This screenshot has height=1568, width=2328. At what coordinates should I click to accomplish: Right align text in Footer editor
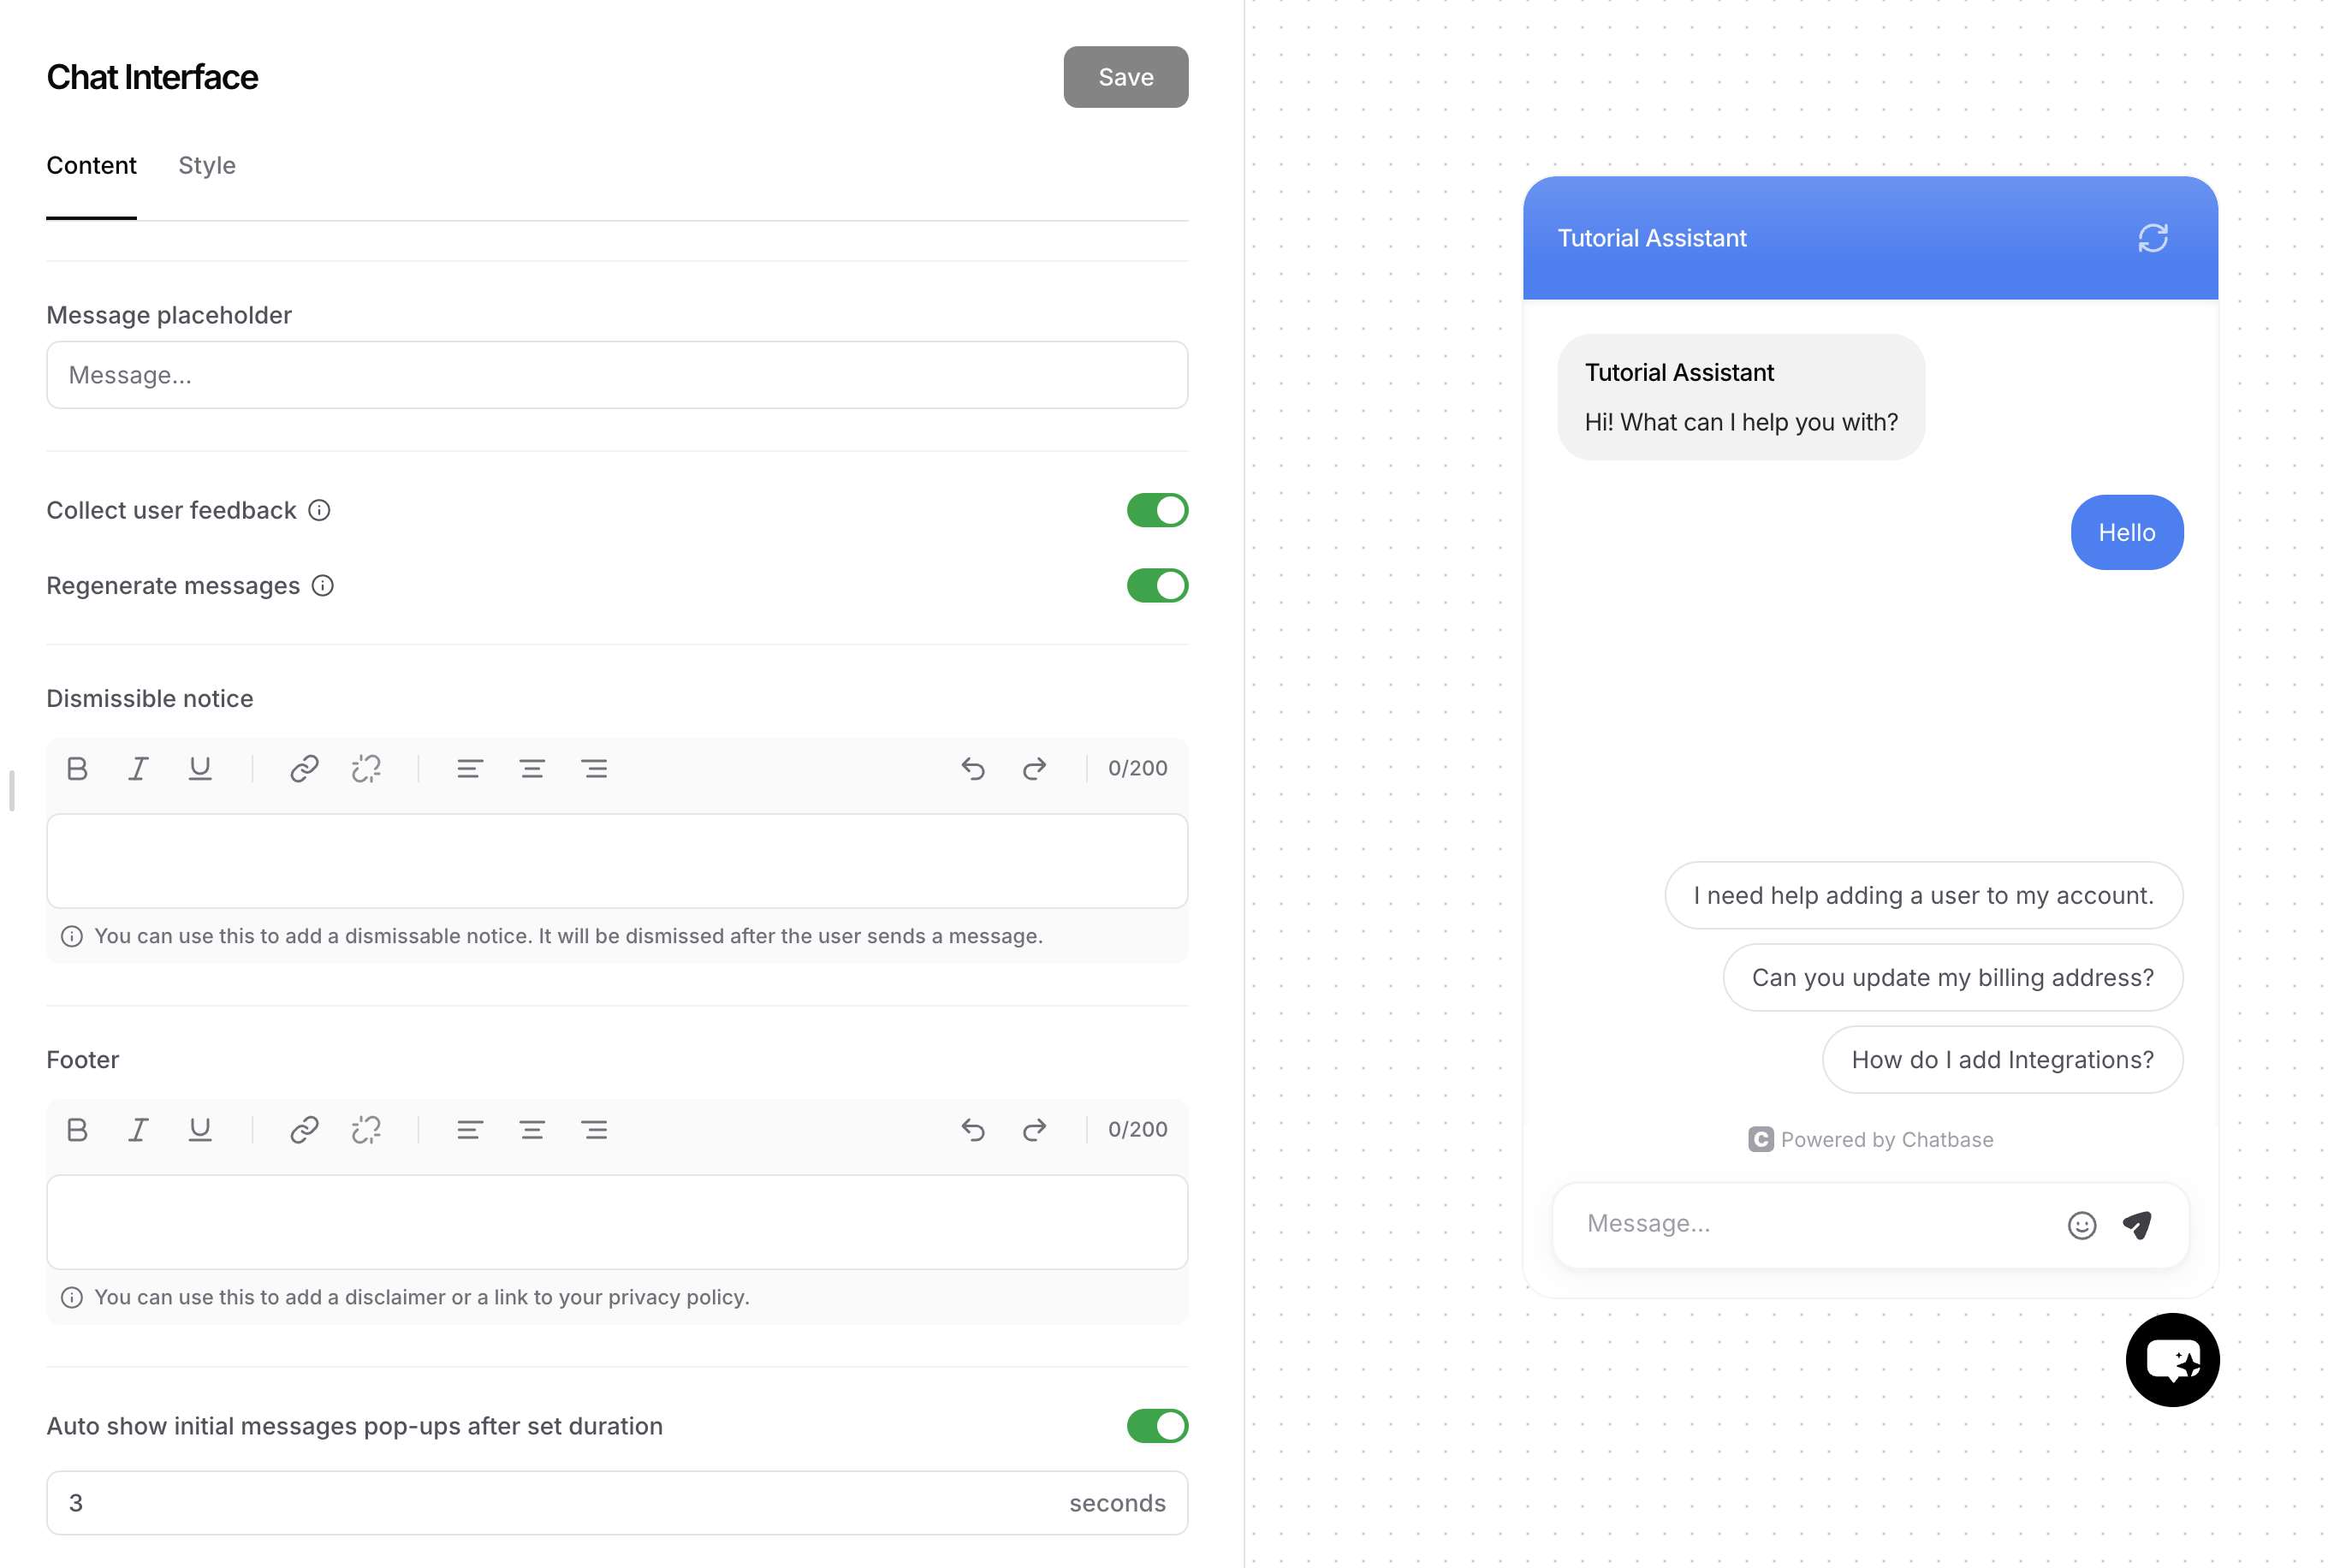(594, 1129)
